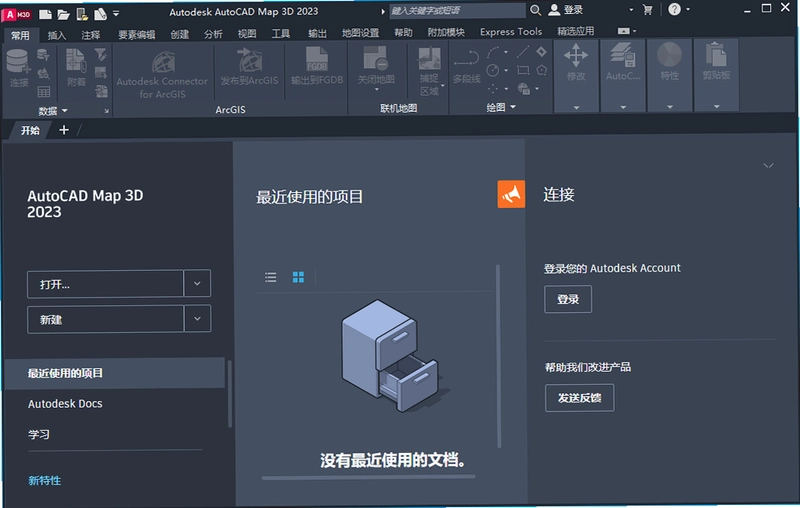Open the 常用 ribbon tab
Screen dimensions: 800x508
pos(20,35)
